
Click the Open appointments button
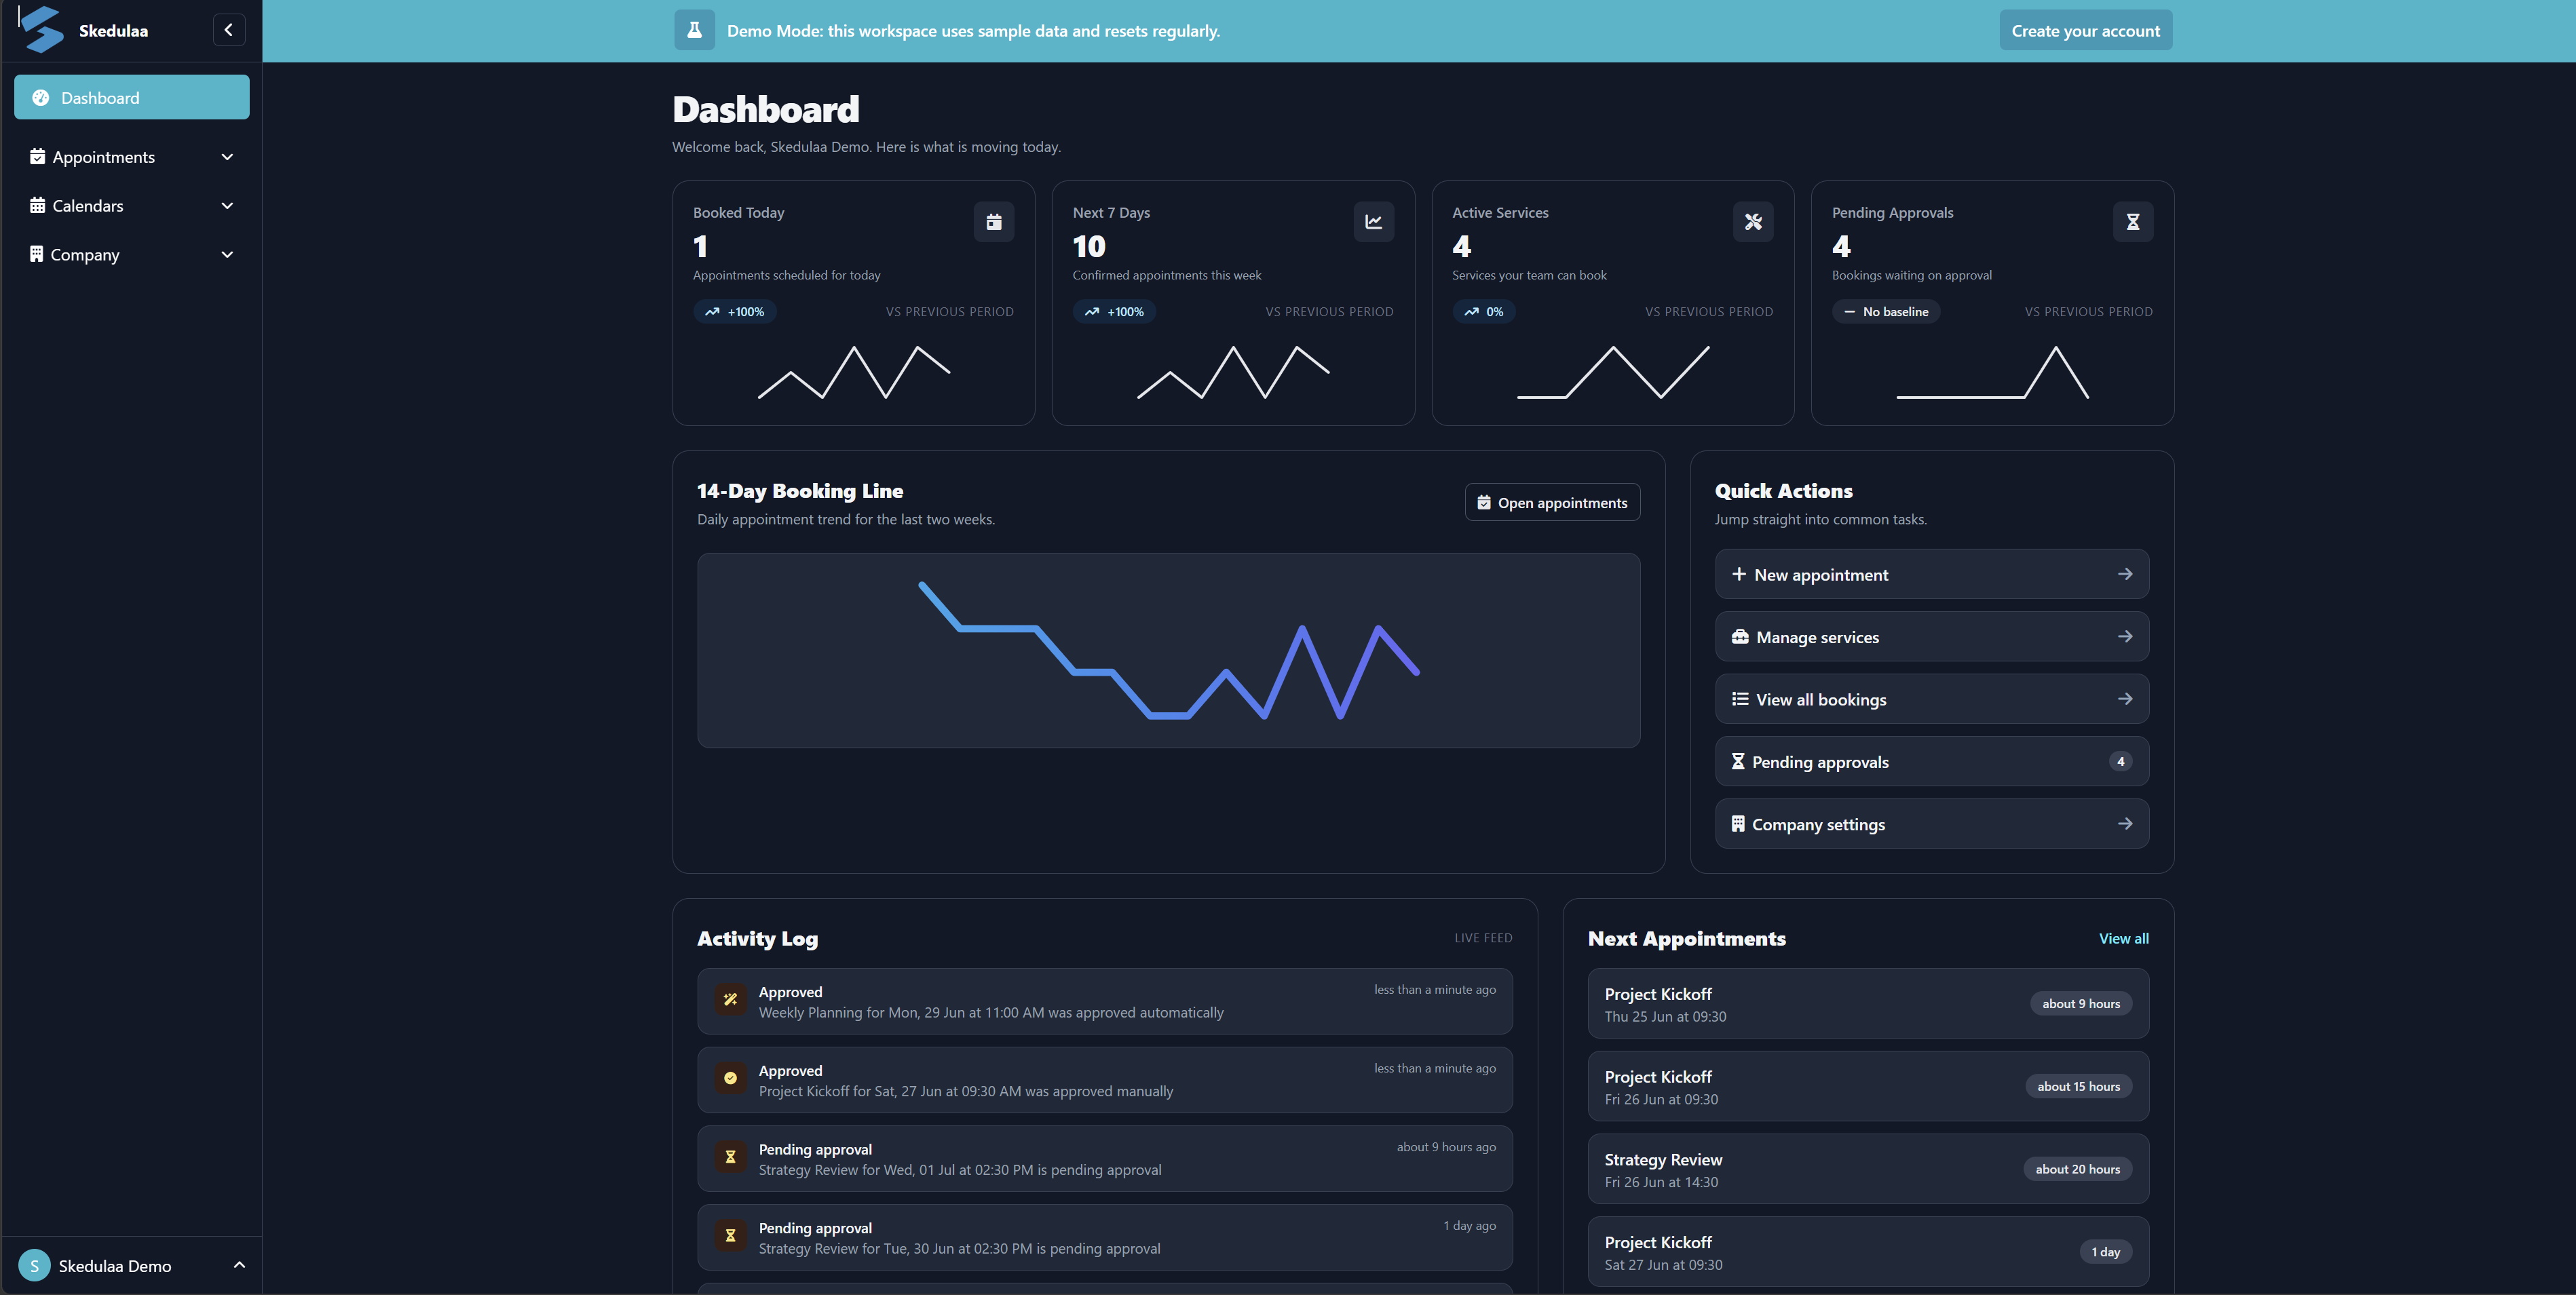pos(1552,503)
